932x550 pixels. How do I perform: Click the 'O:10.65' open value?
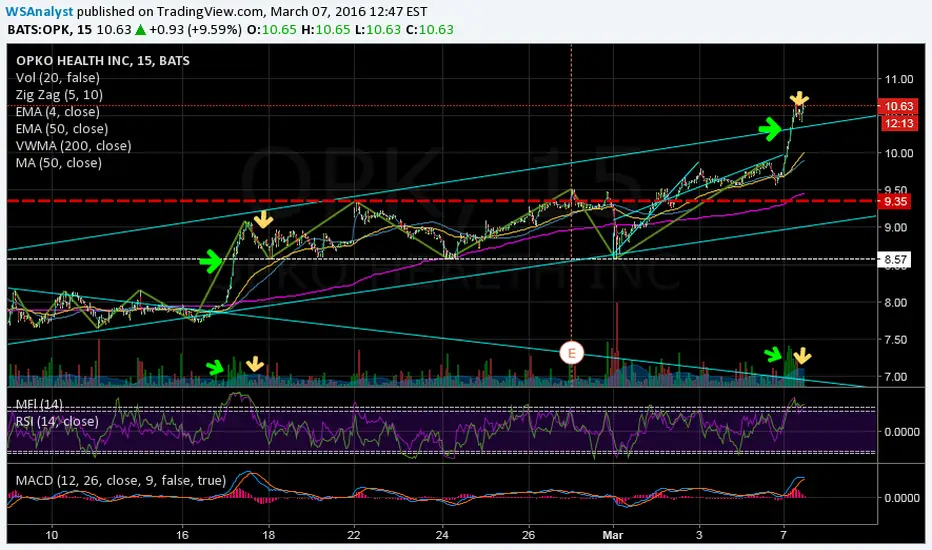tap(272, 30)
